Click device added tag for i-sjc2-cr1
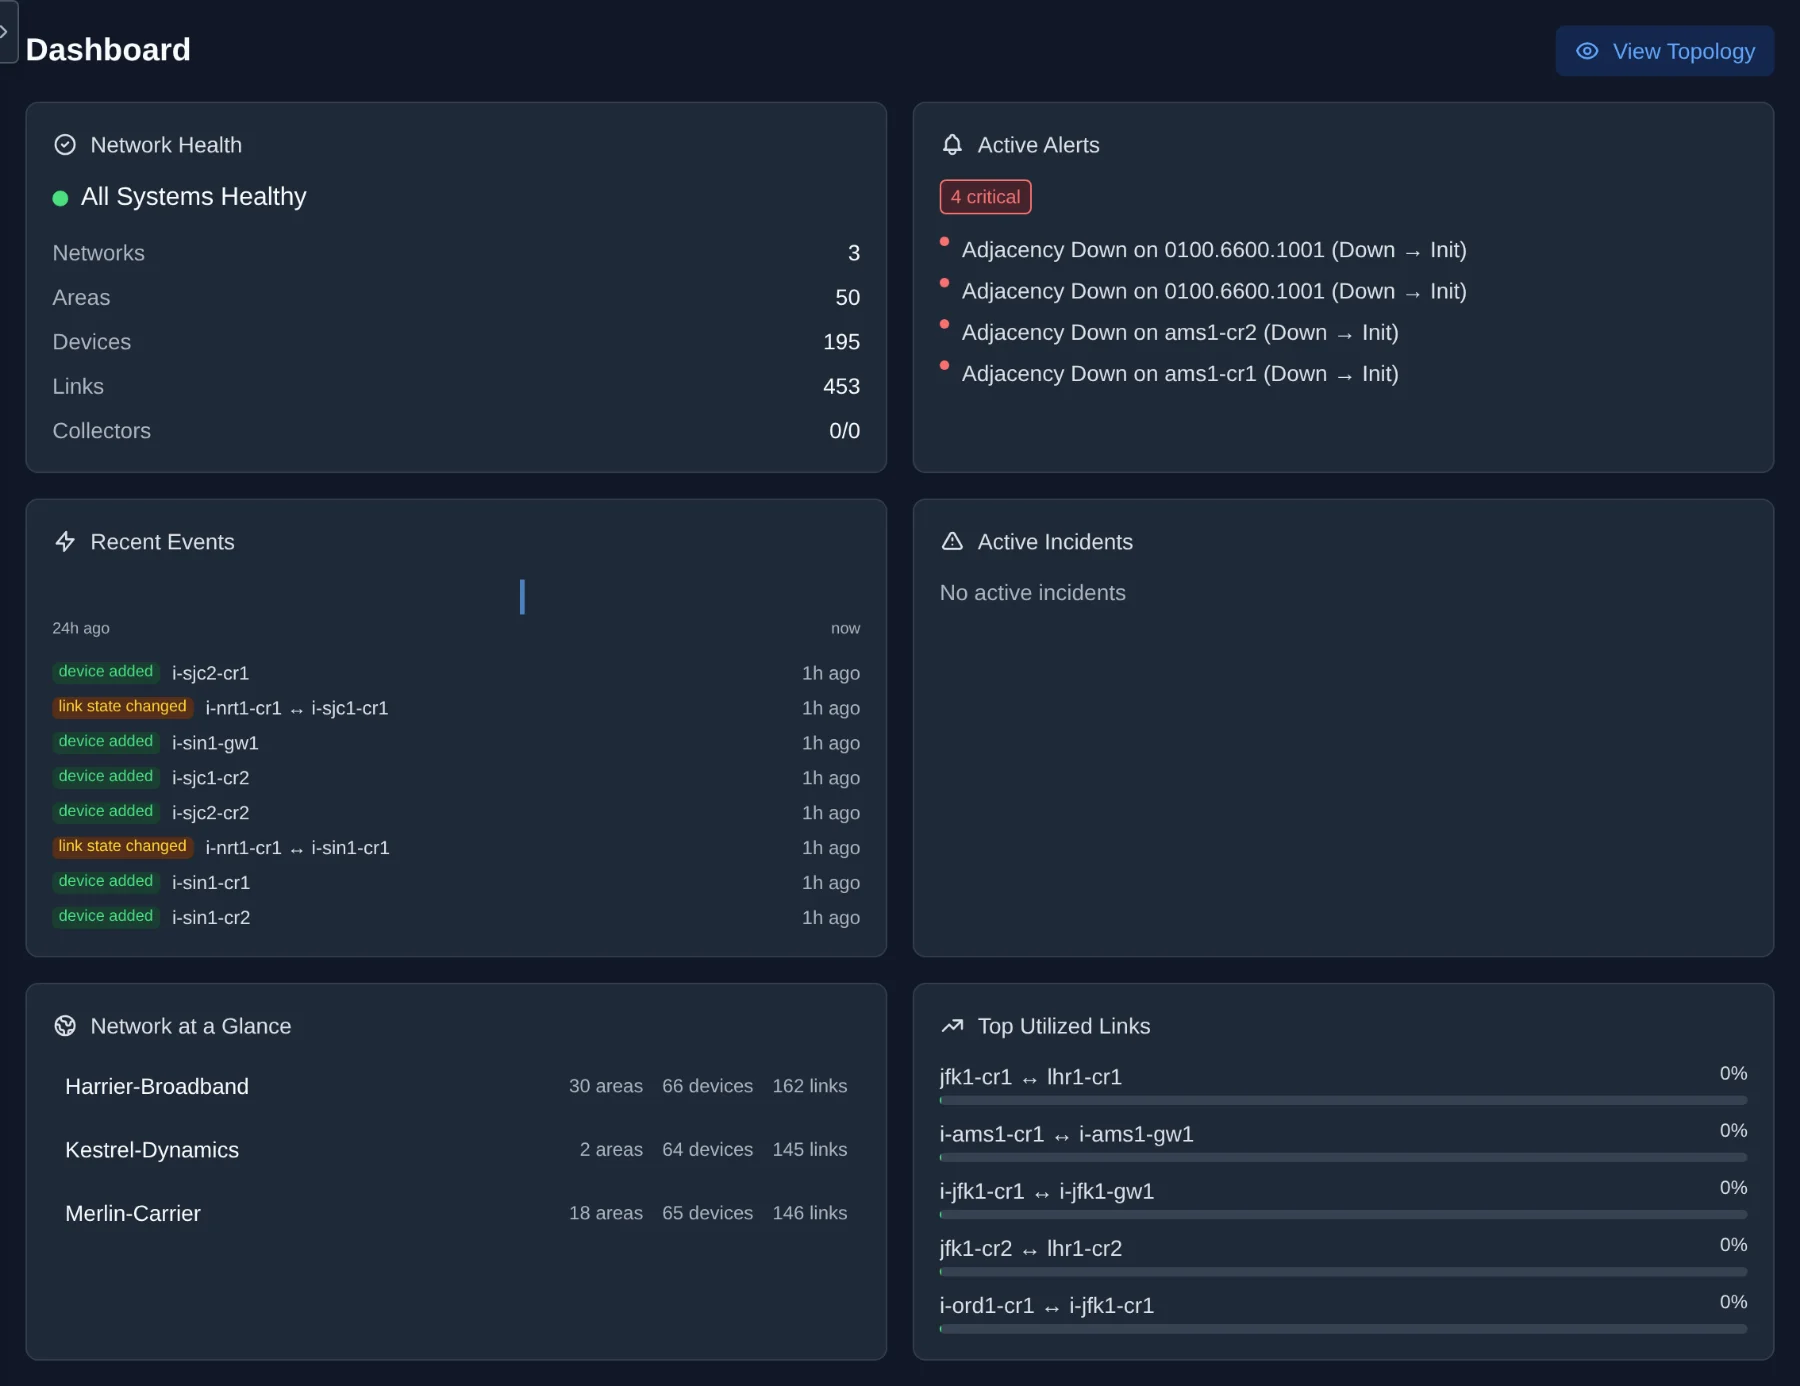1800x1386 pixels. 106,672
